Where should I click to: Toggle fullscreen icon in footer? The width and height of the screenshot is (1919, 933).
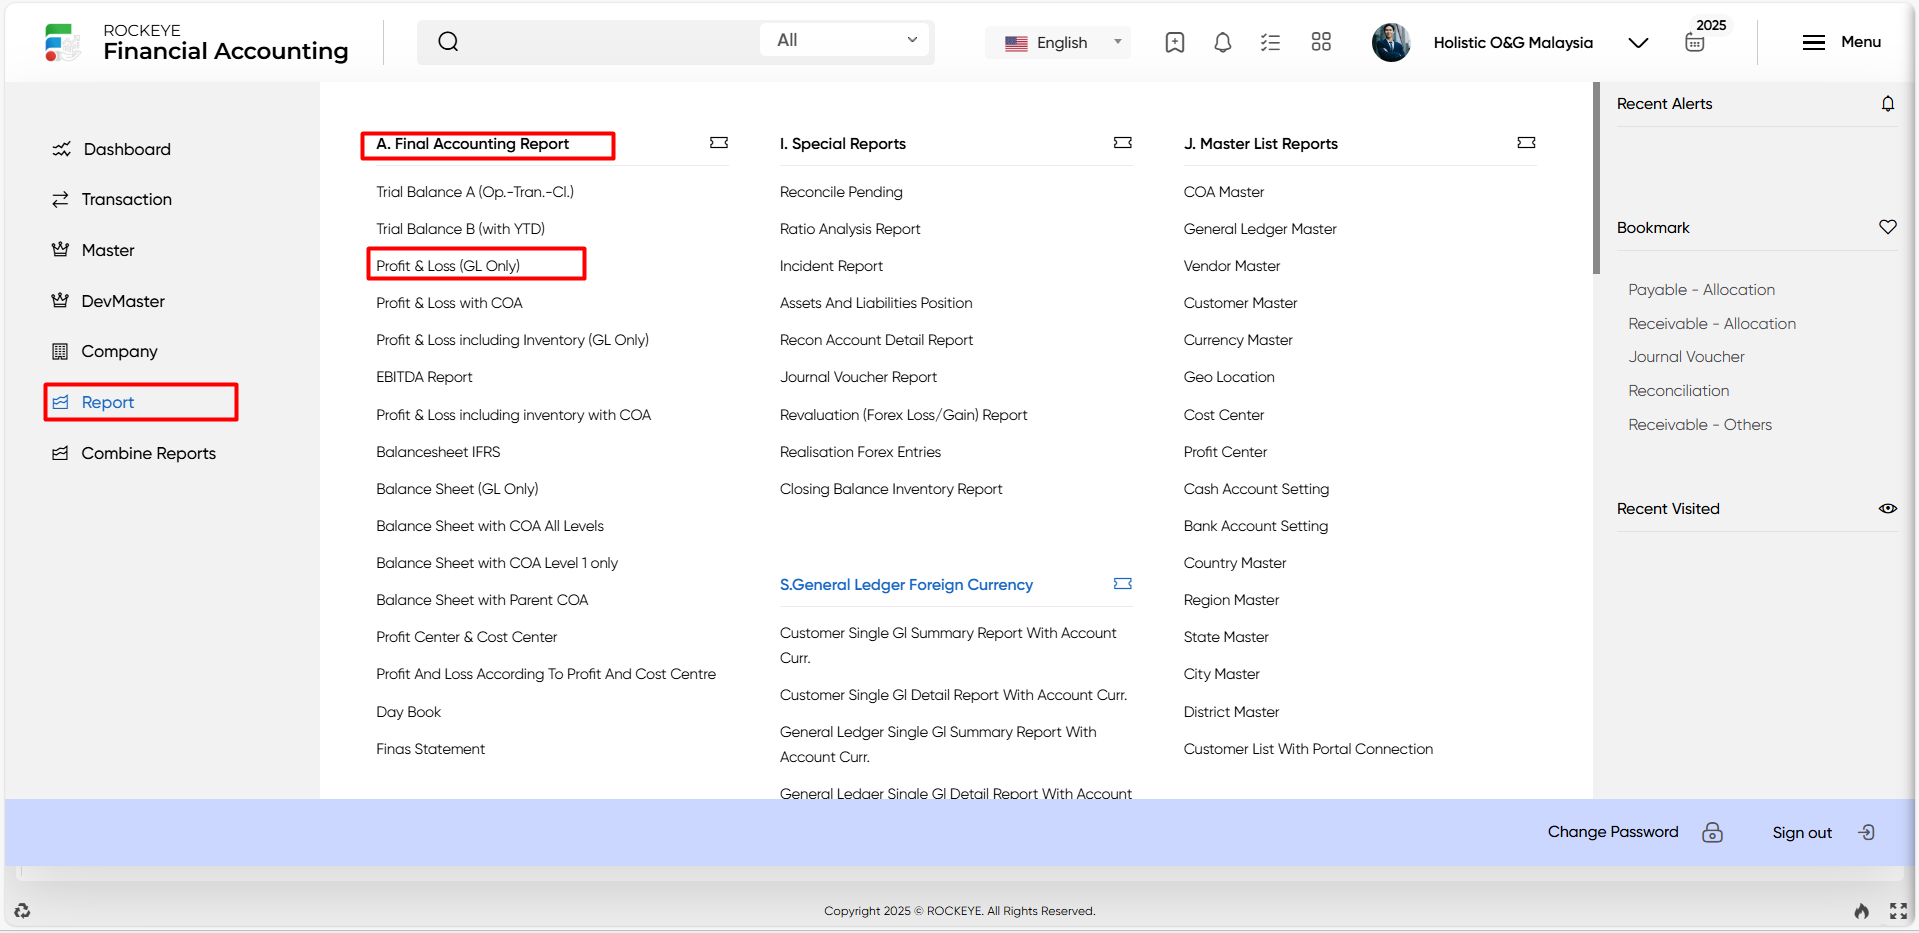pyautogui.click(x=1898, y=910)
